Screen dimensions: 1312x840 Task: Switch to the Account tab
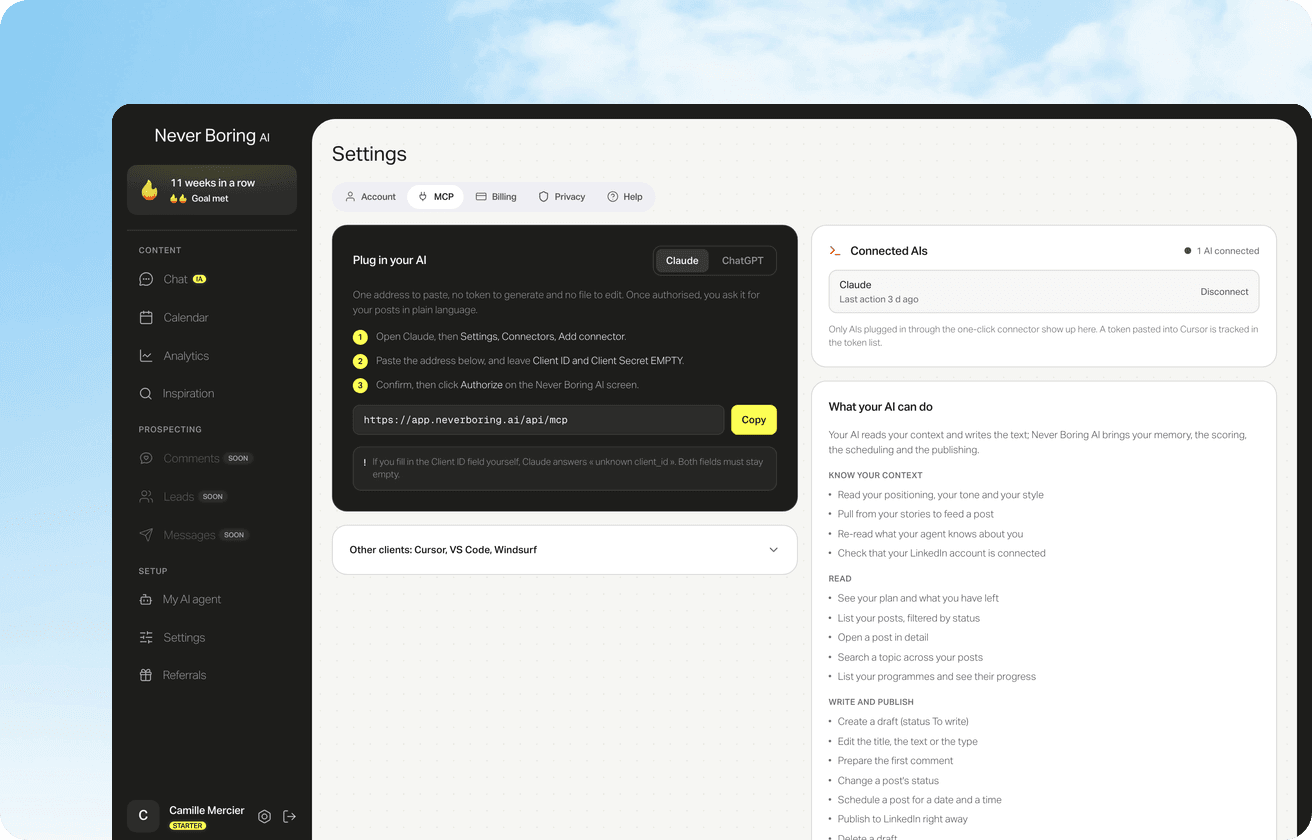370,197
